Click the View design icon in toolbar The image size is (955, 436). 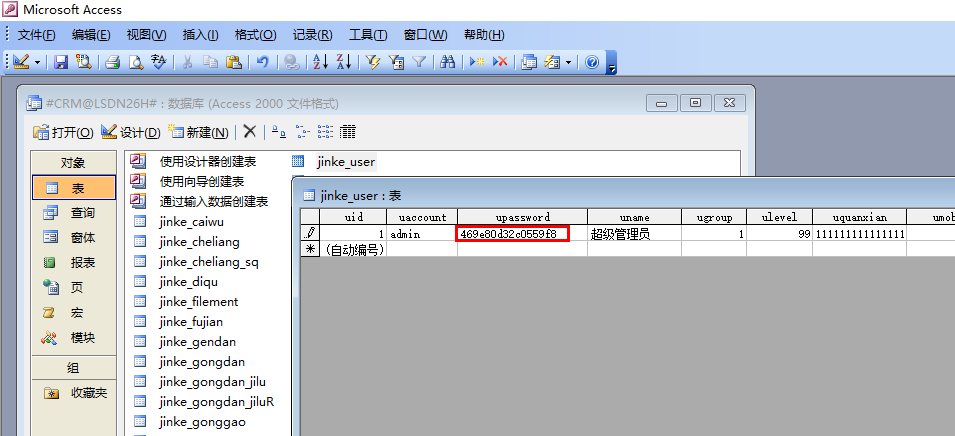pos(21,62)
